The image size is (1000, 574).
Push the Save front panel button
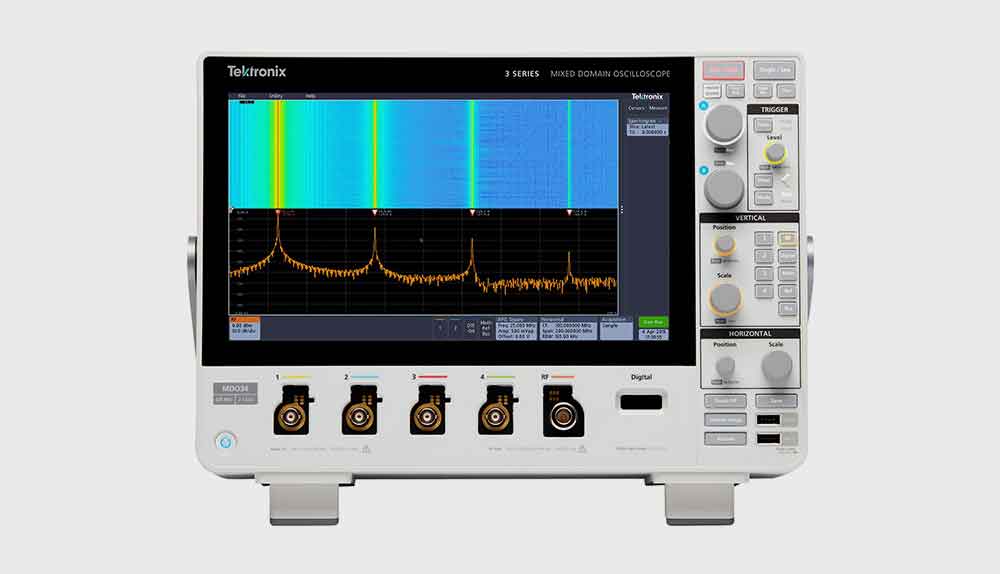pos(776,401)
